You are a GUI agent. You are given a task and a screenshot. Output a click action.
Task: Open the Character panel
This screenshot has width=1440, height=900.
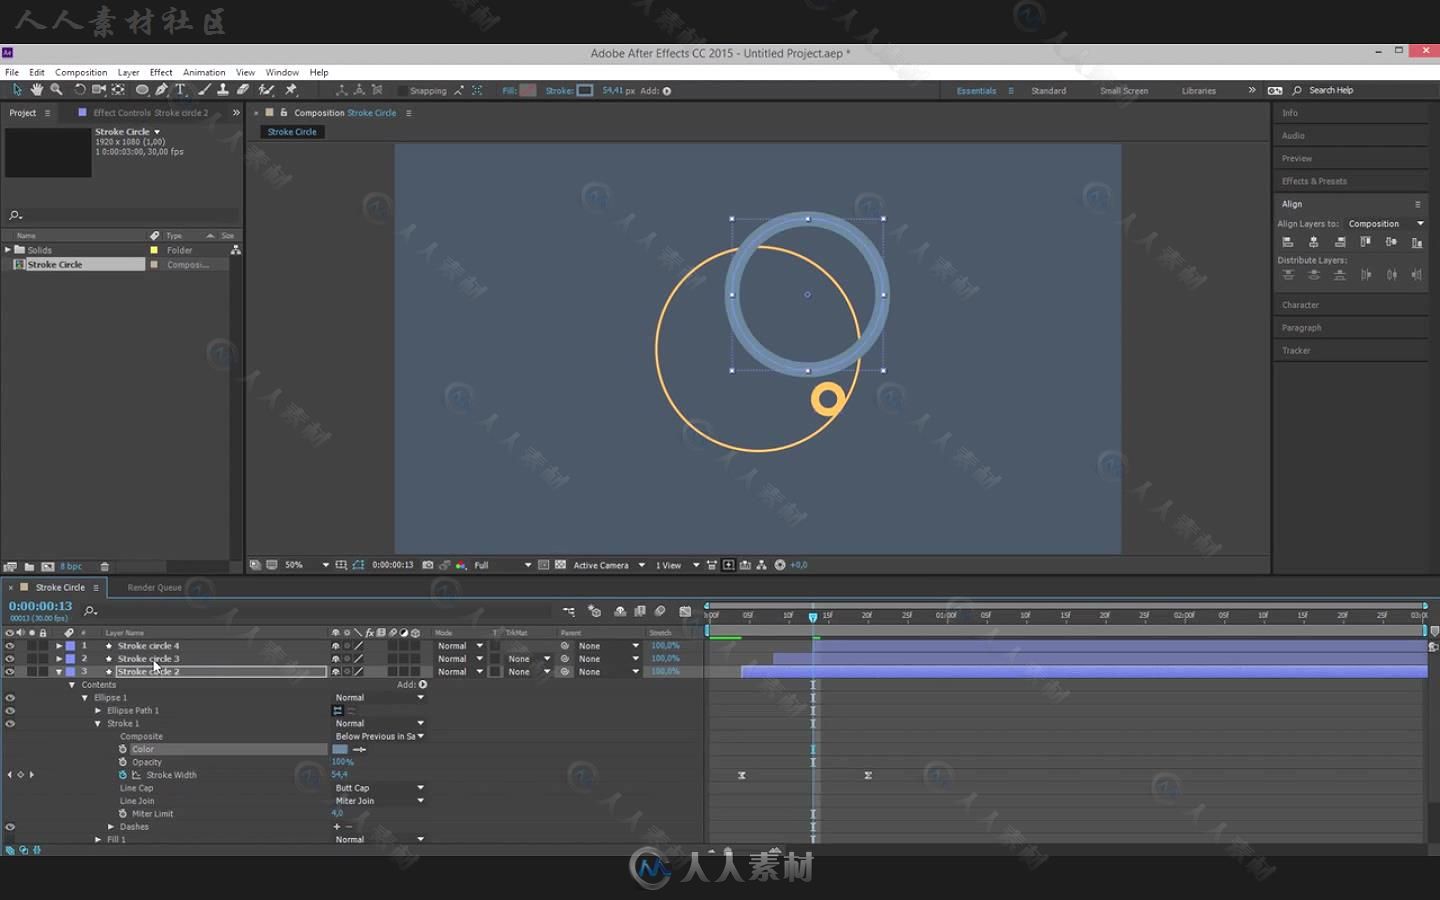coord(1300,305)
